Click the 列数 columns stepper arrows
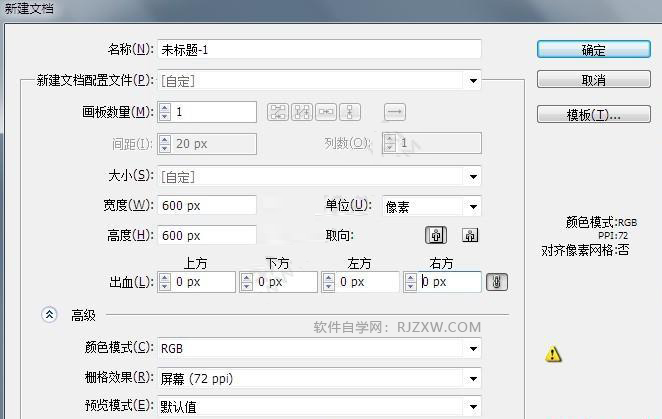Screen dimensions: 662x419 coord(390,143)
